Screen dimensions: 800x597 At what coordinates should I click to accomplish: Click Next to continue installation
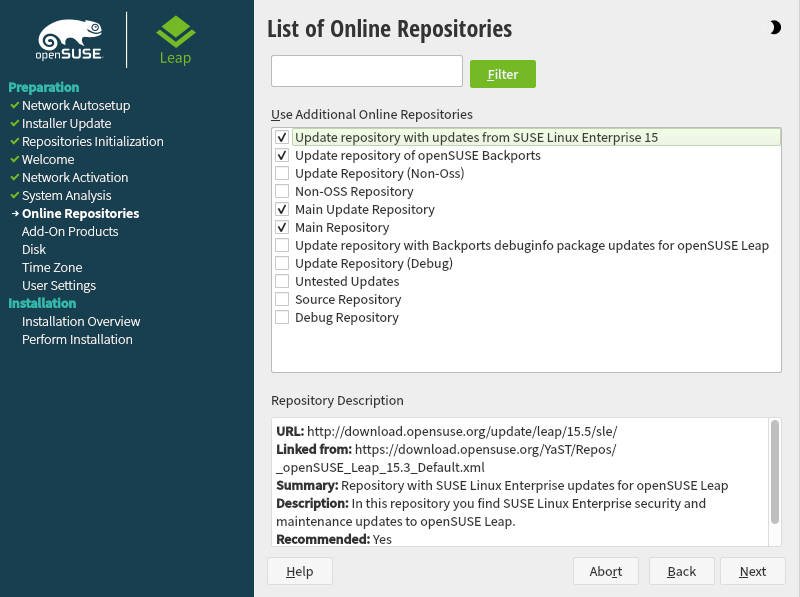click(752, 571)
